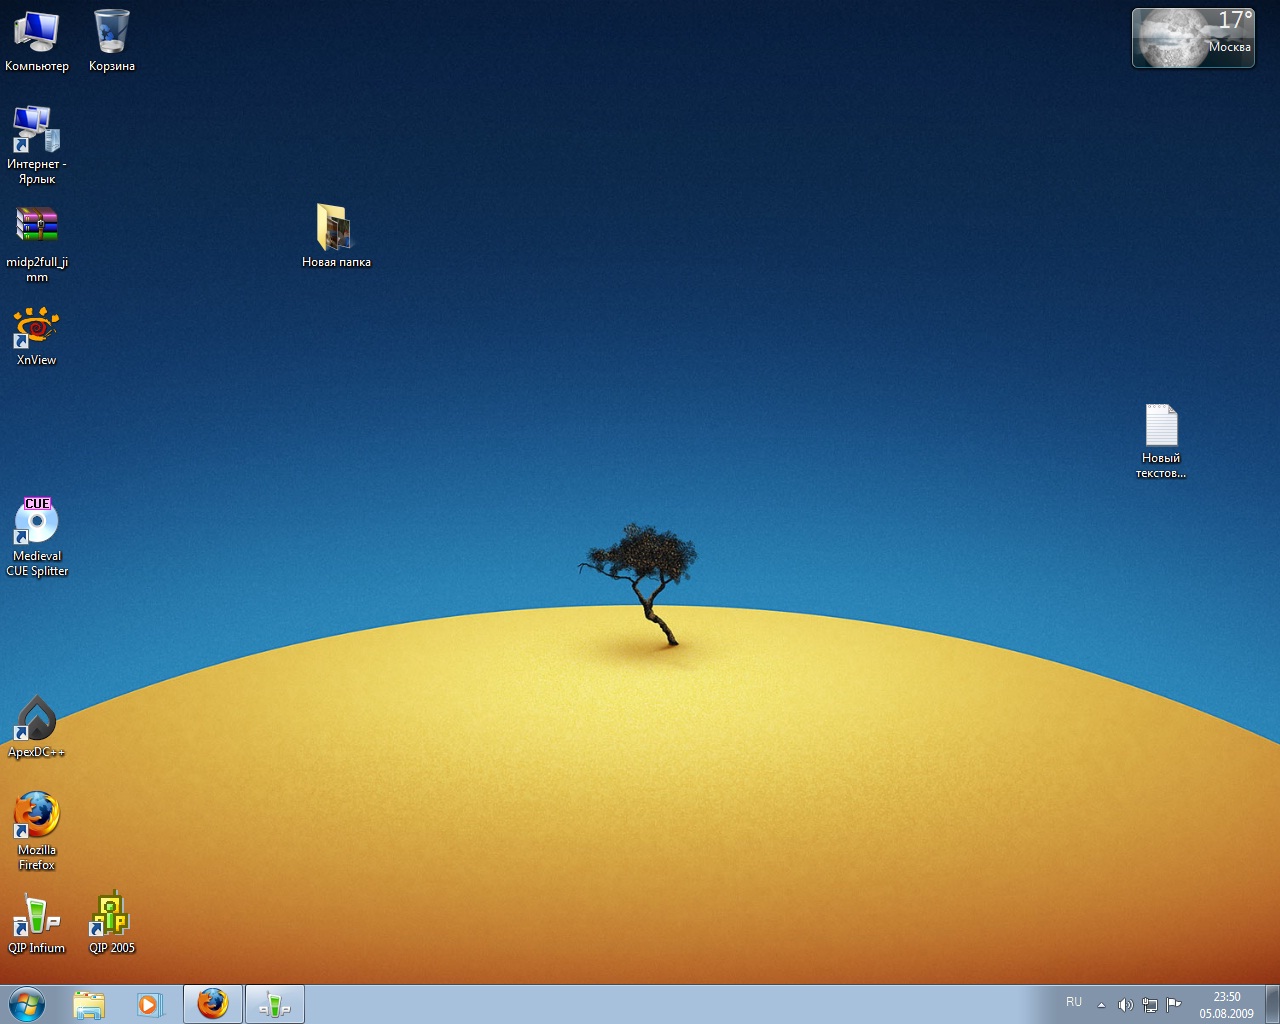Show hidden tray icons arrow
The width and height of the screenshot is (1280, 1024).
(1101, 1005)
